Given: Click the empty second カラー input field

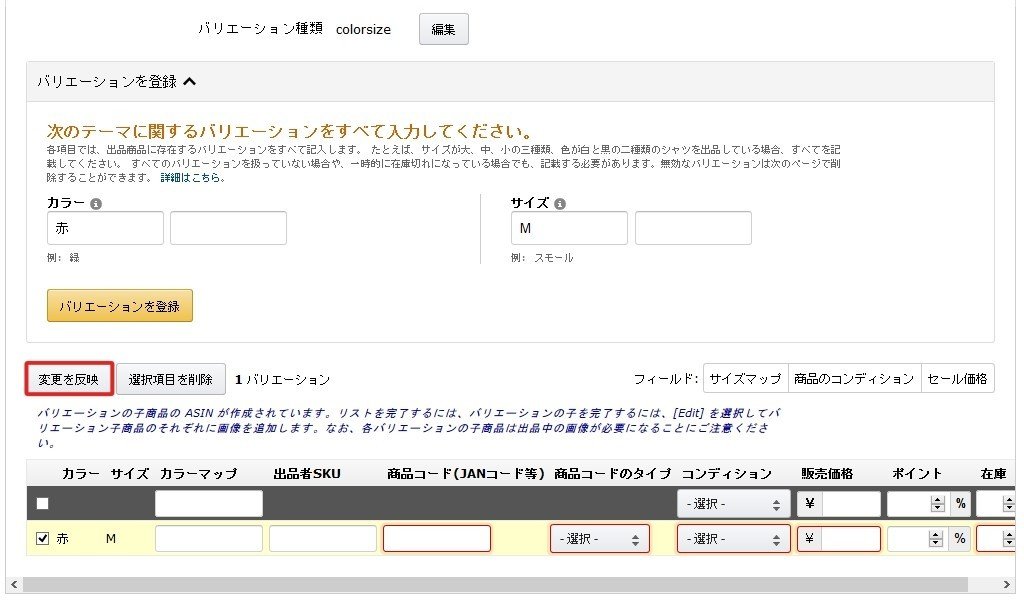Looking at the screenshot, I should 229,228.
